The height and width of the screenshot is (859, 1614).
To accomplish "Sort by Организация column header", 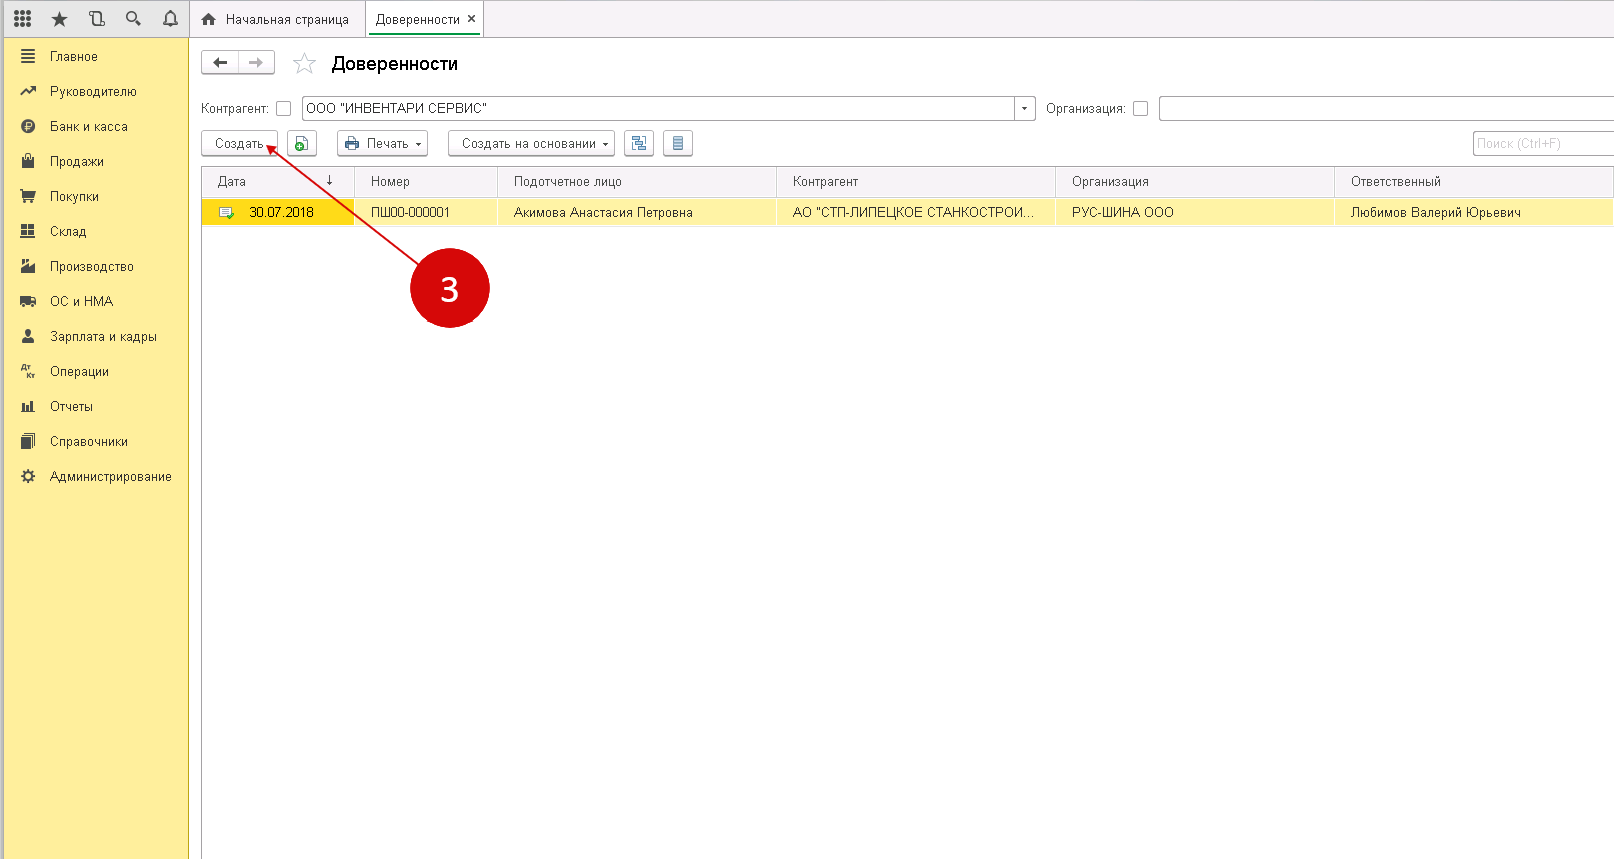I will tap(1195, 182).
